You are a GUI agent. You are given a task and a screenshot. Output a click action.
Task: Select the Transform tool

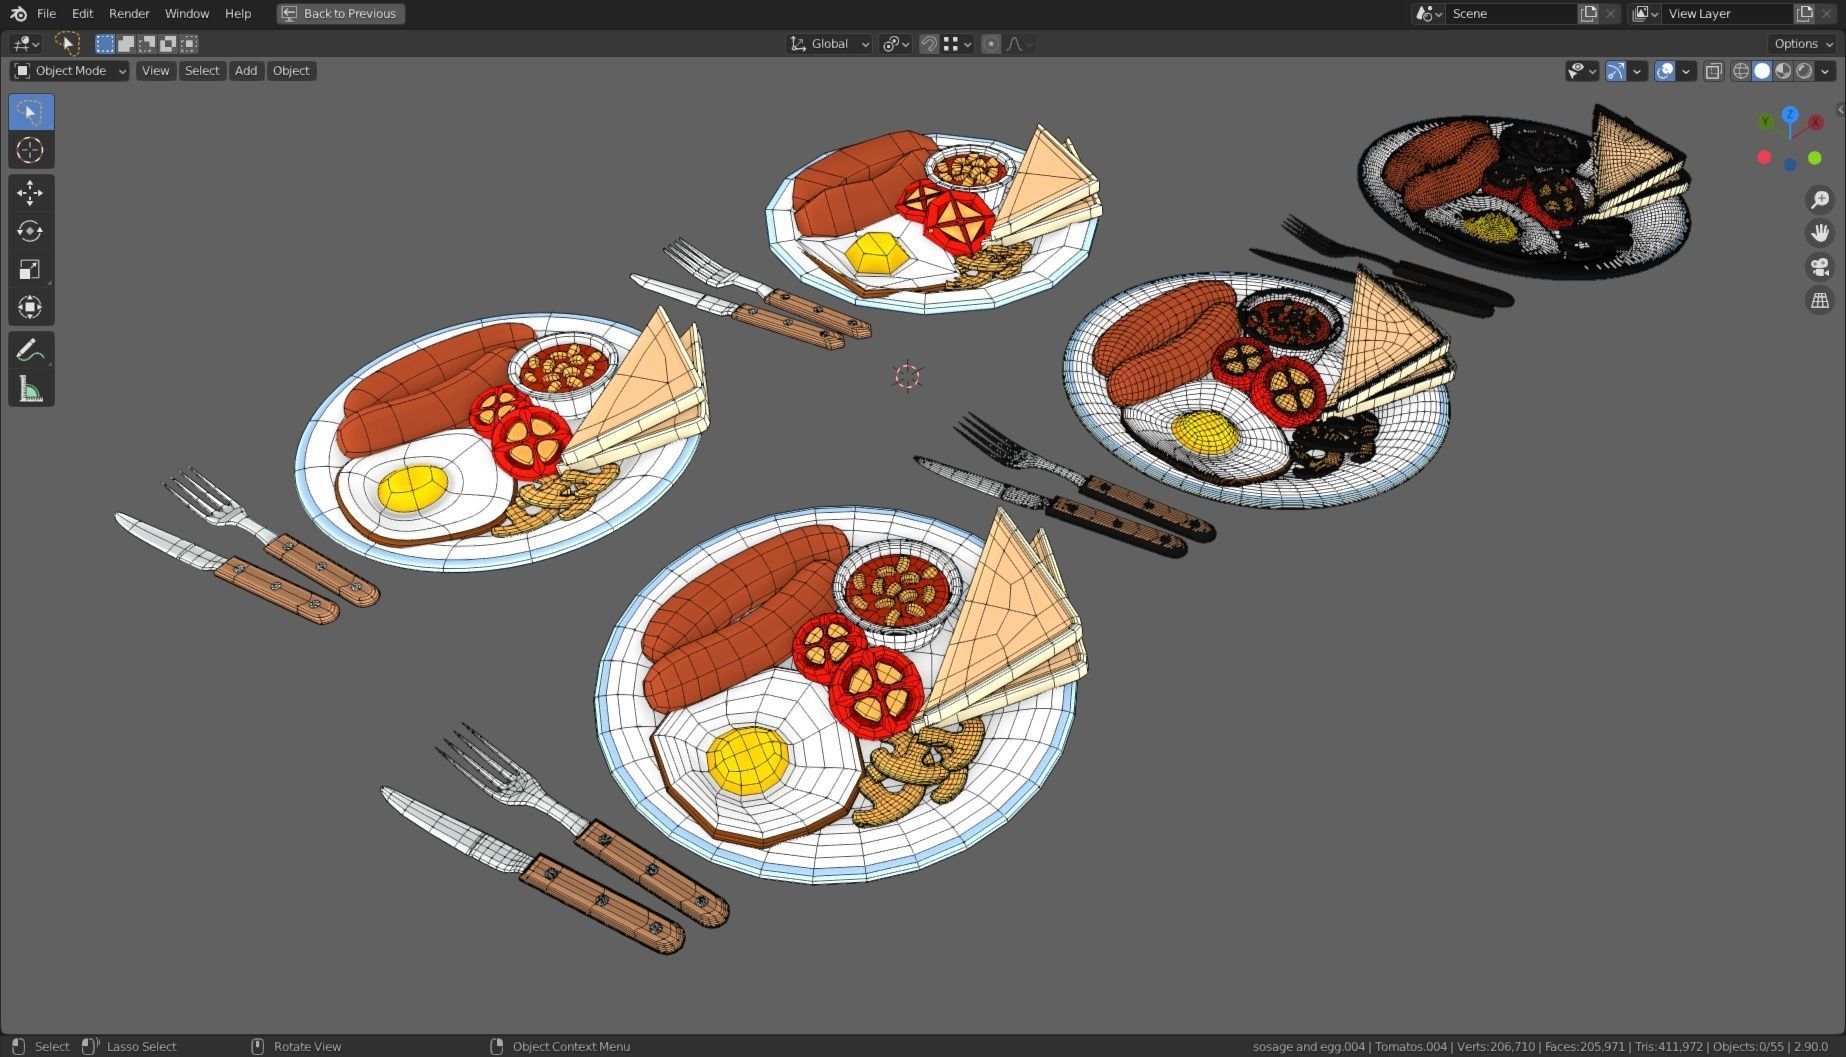click(x=31, y=307)
